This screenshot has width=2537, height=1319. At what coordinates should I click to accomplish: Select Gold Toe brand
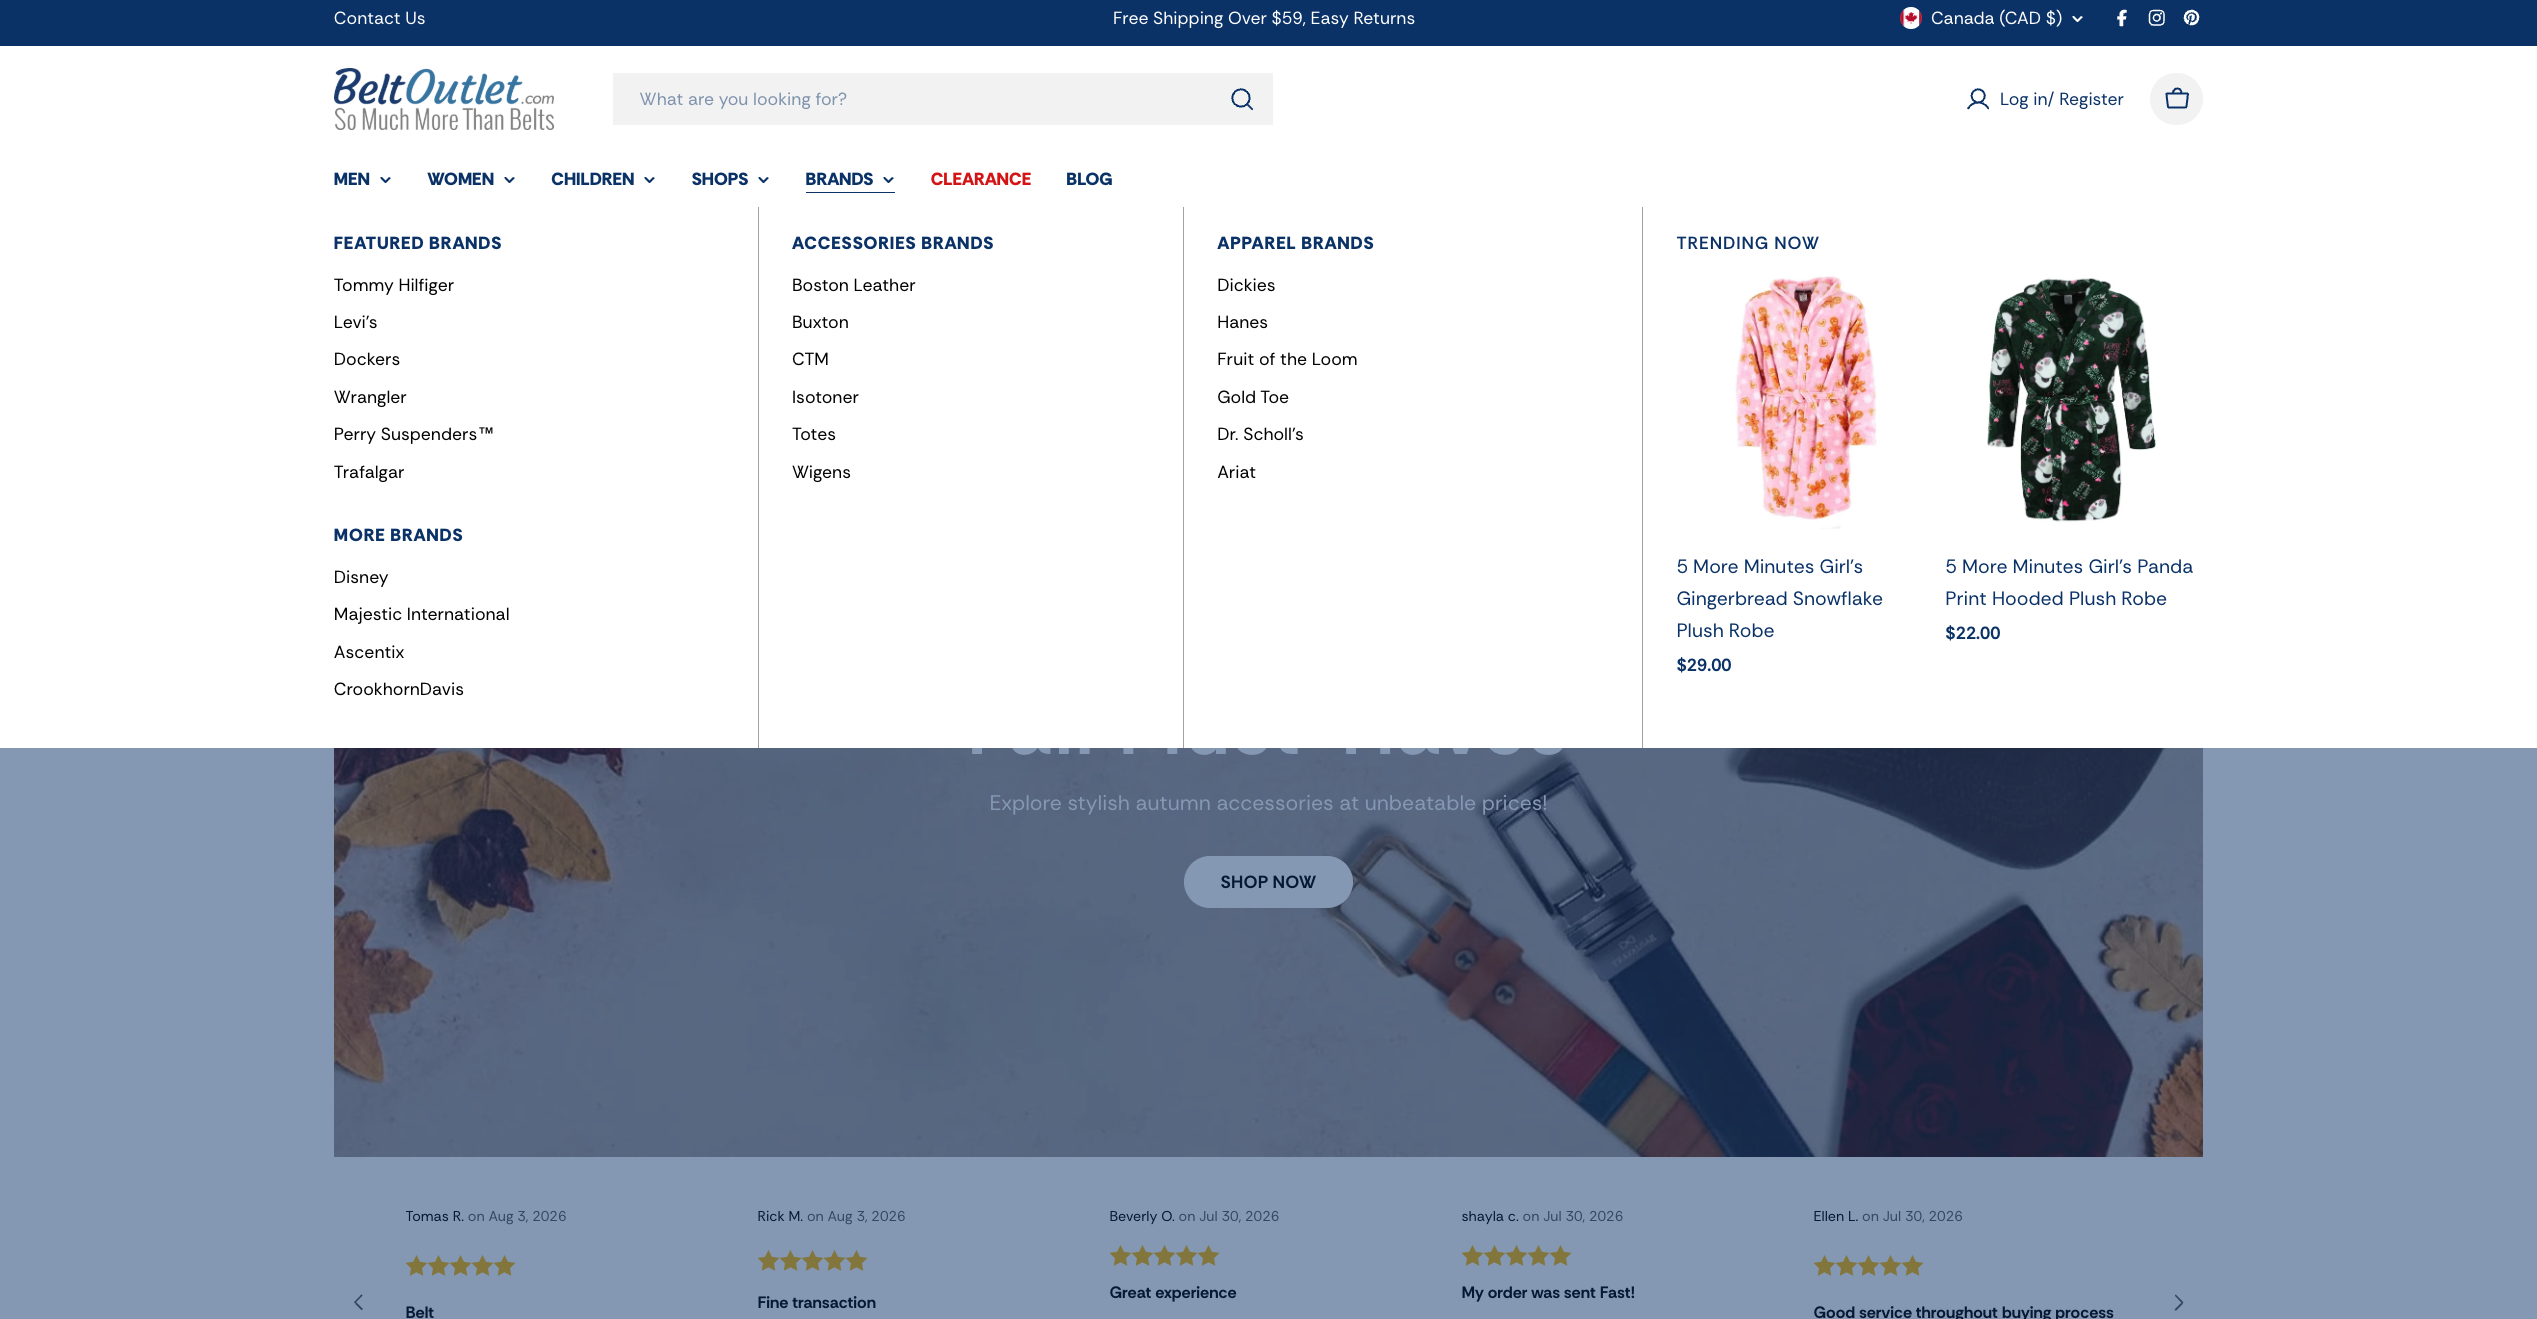pyautogui.click(x=1253, y=397)
